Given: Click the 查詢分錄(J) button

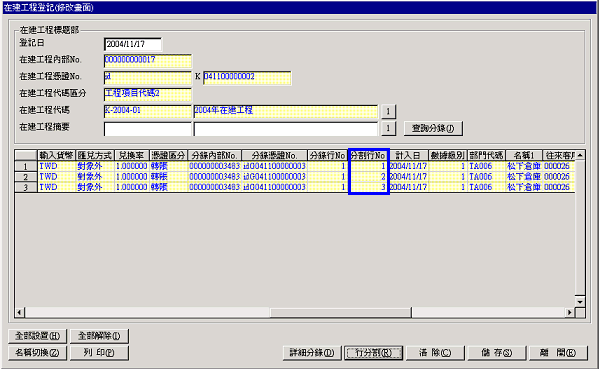Looking at the screenshot, I should coord(433,129).
